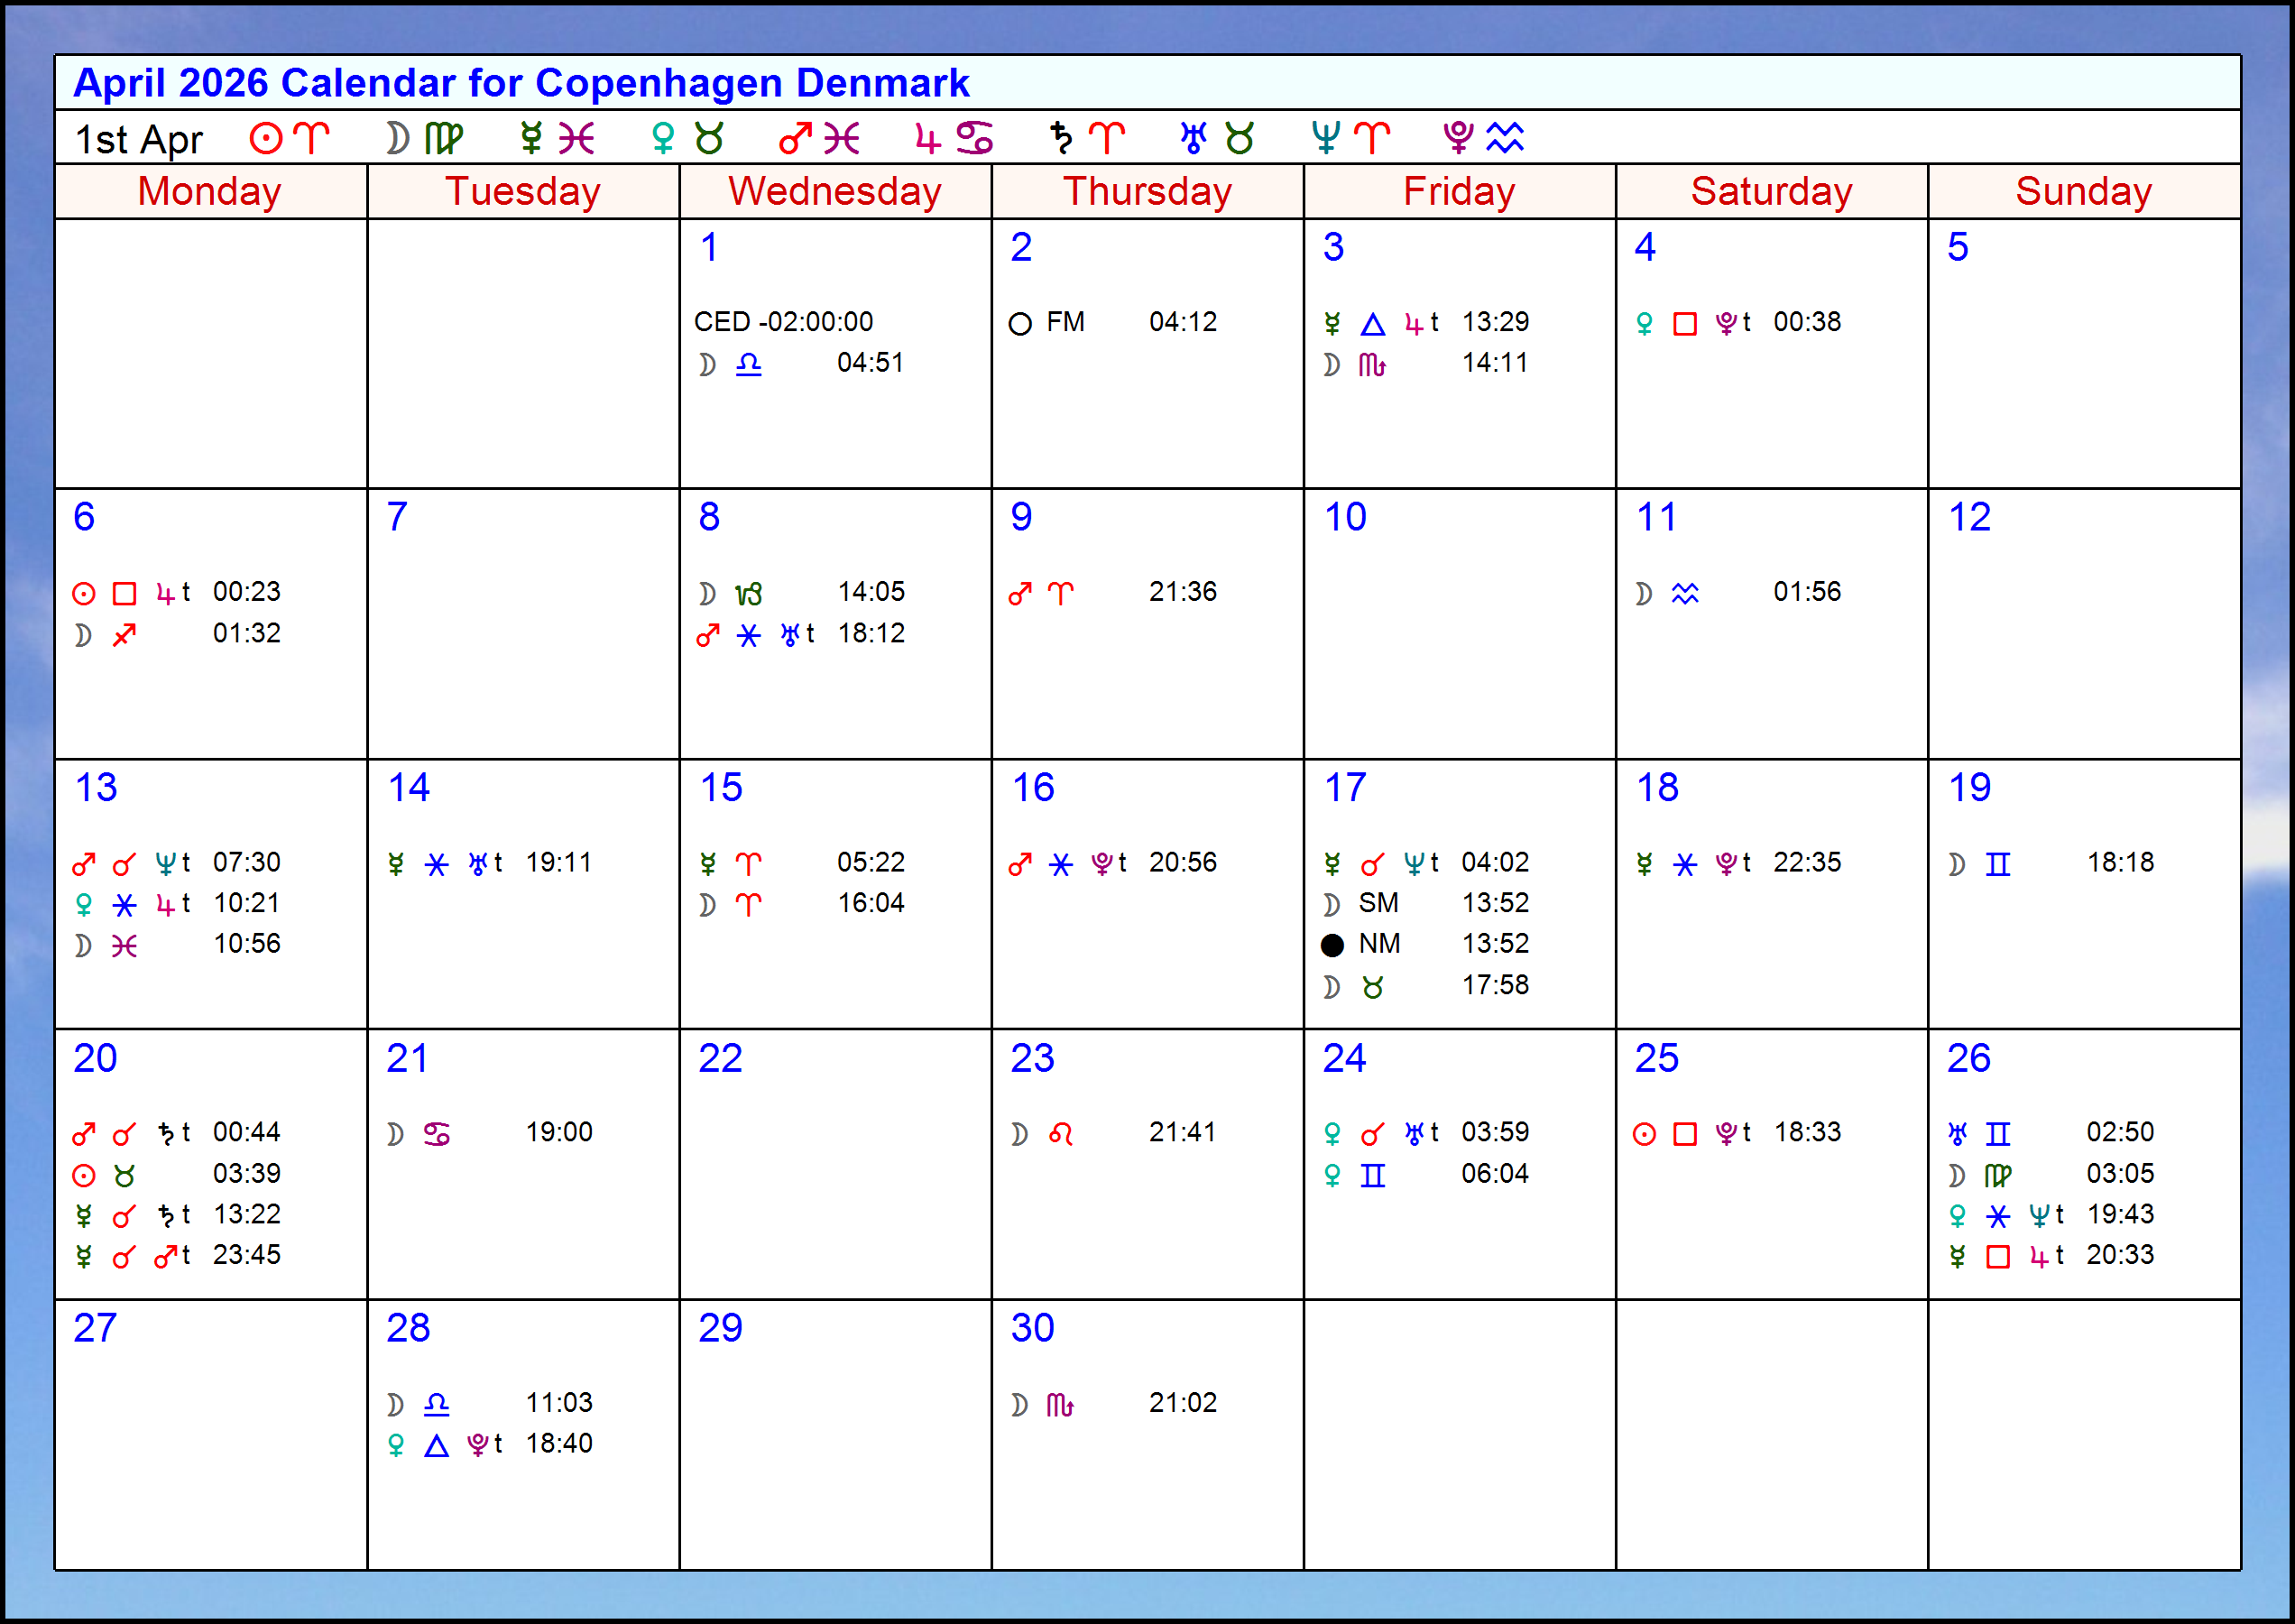
Task: Click the Saturday column header
Action: pos(1772,191)
